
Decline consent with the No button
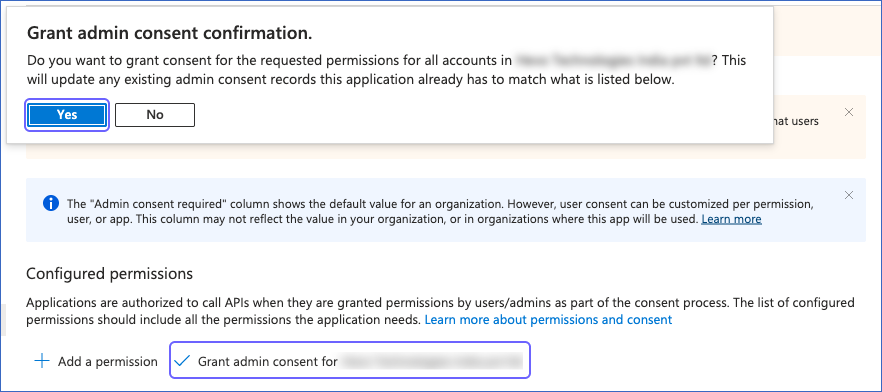click(155, 115)
